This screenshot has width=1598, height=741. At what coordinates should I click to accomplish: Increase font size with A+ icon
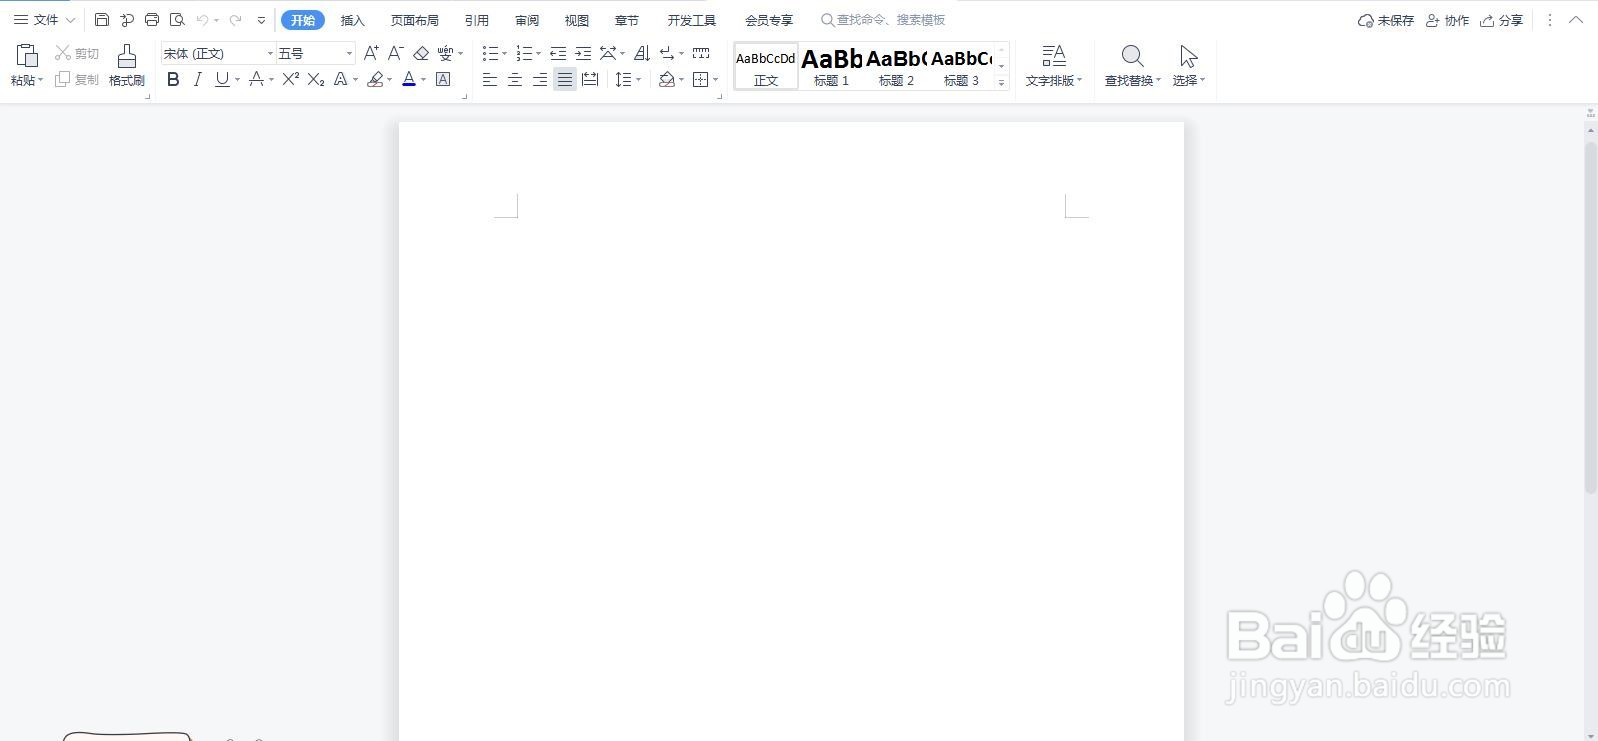[x=371, y=53]
